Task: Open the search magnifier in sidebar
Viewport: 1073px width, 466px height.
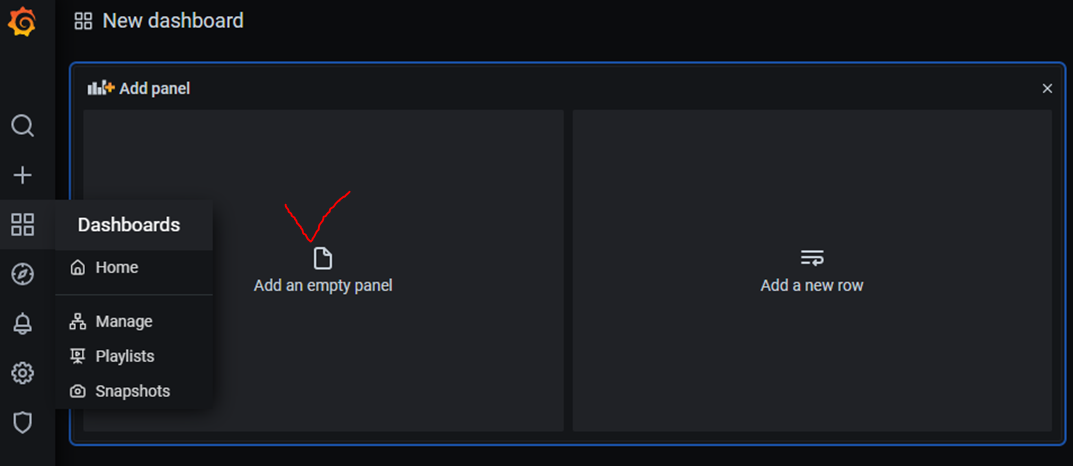Action: [23, 126]
